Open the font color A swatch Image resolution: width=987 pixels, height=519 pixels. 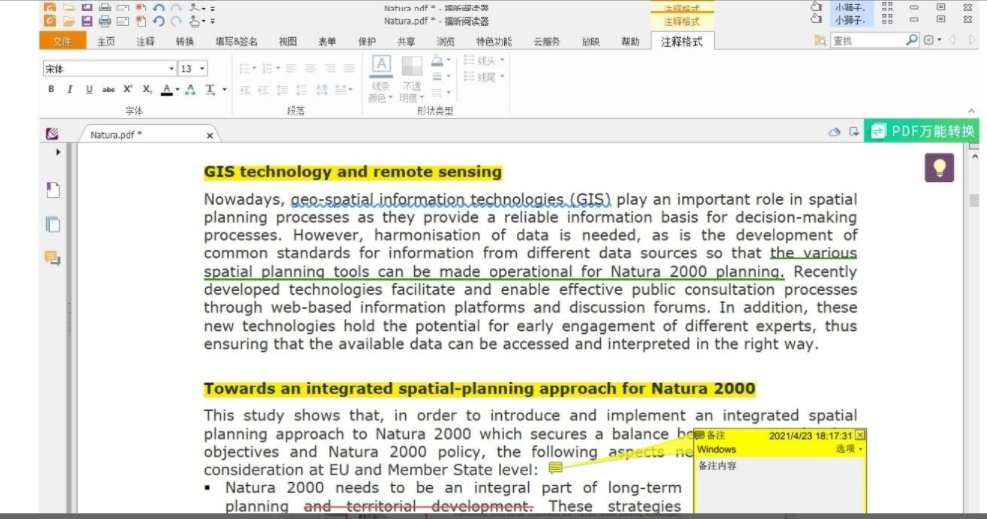167,90
